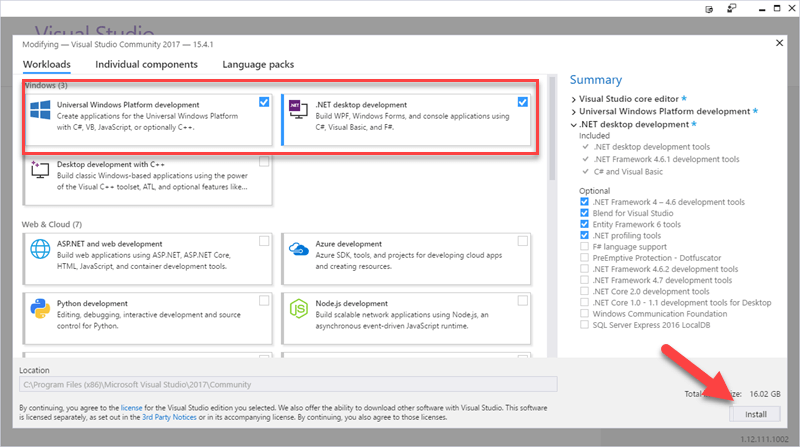The width and height of the screenshot is (800, 447).
Task: Enable the Azure development workload checkbox
Action: coord(522,241)
